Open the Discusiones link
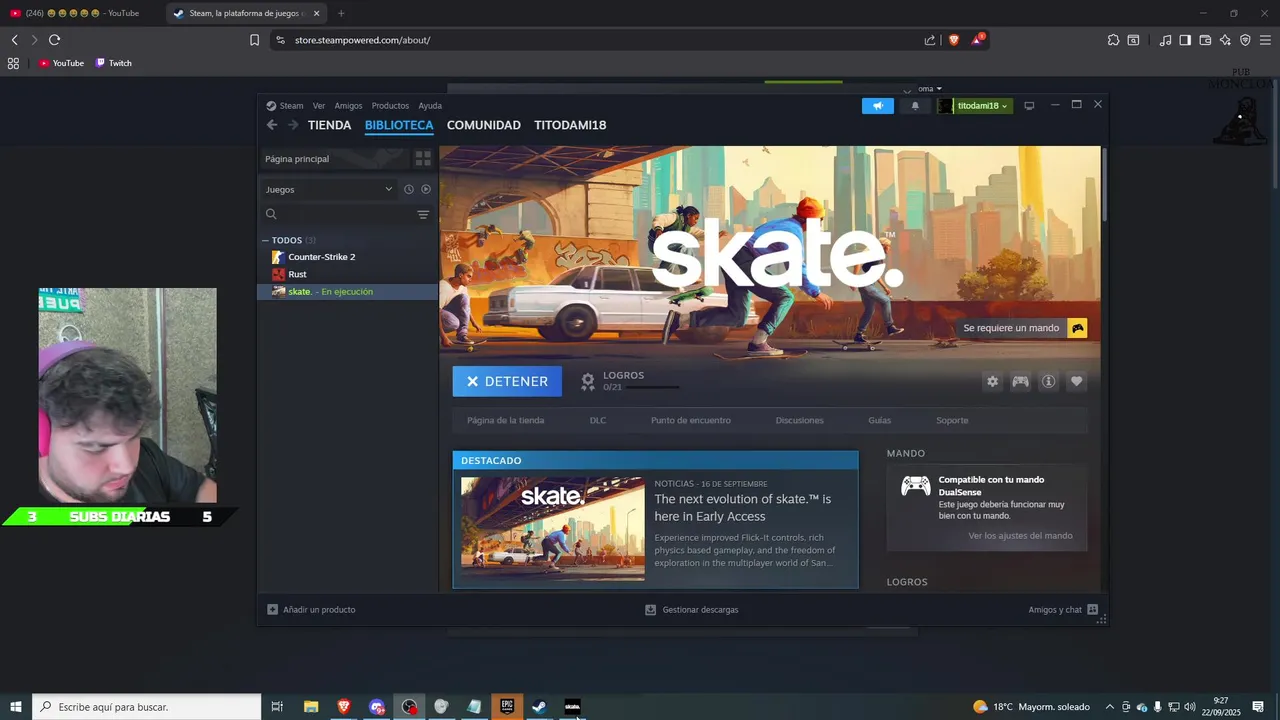The height and width of the screenshot is (720, 1280). pos(800,420)
